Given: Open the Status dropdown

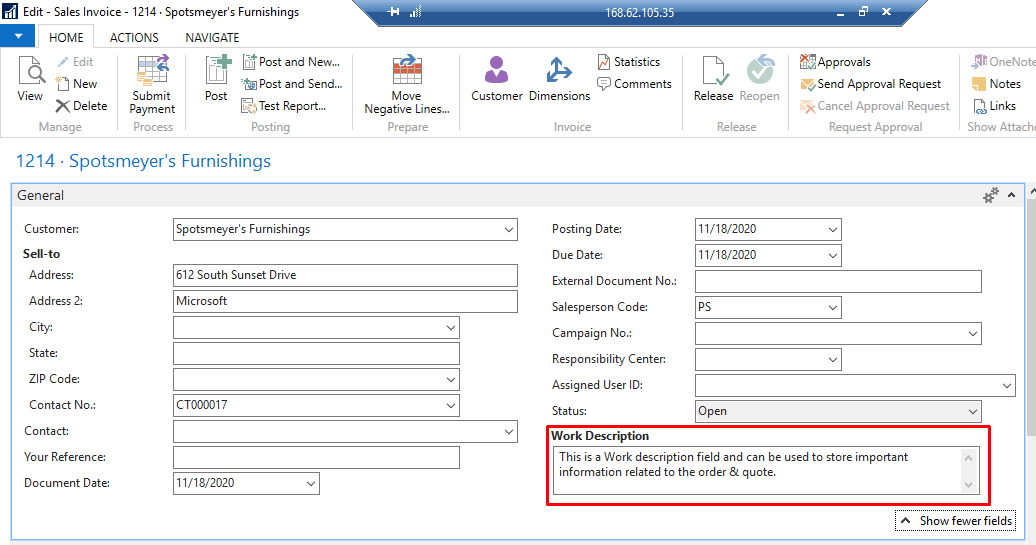Looking at the screenshot, I should [973, 412].
